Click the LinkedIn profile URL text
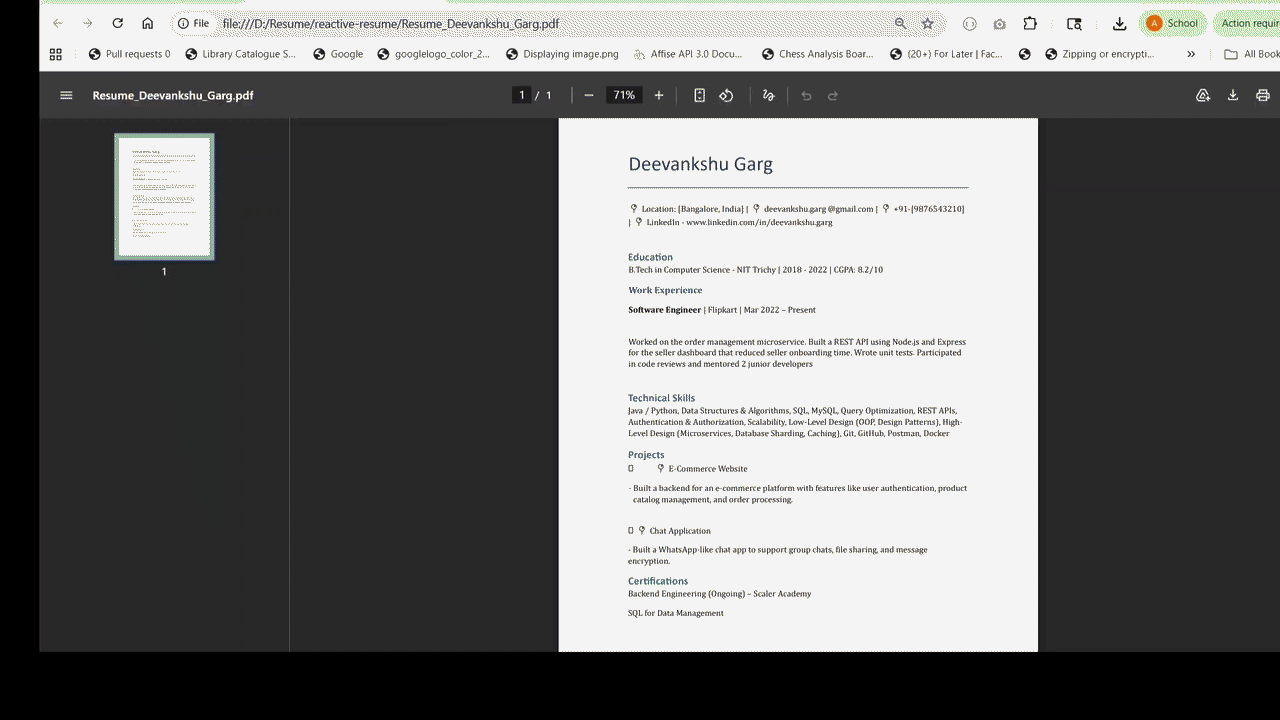 pos(759,222)
